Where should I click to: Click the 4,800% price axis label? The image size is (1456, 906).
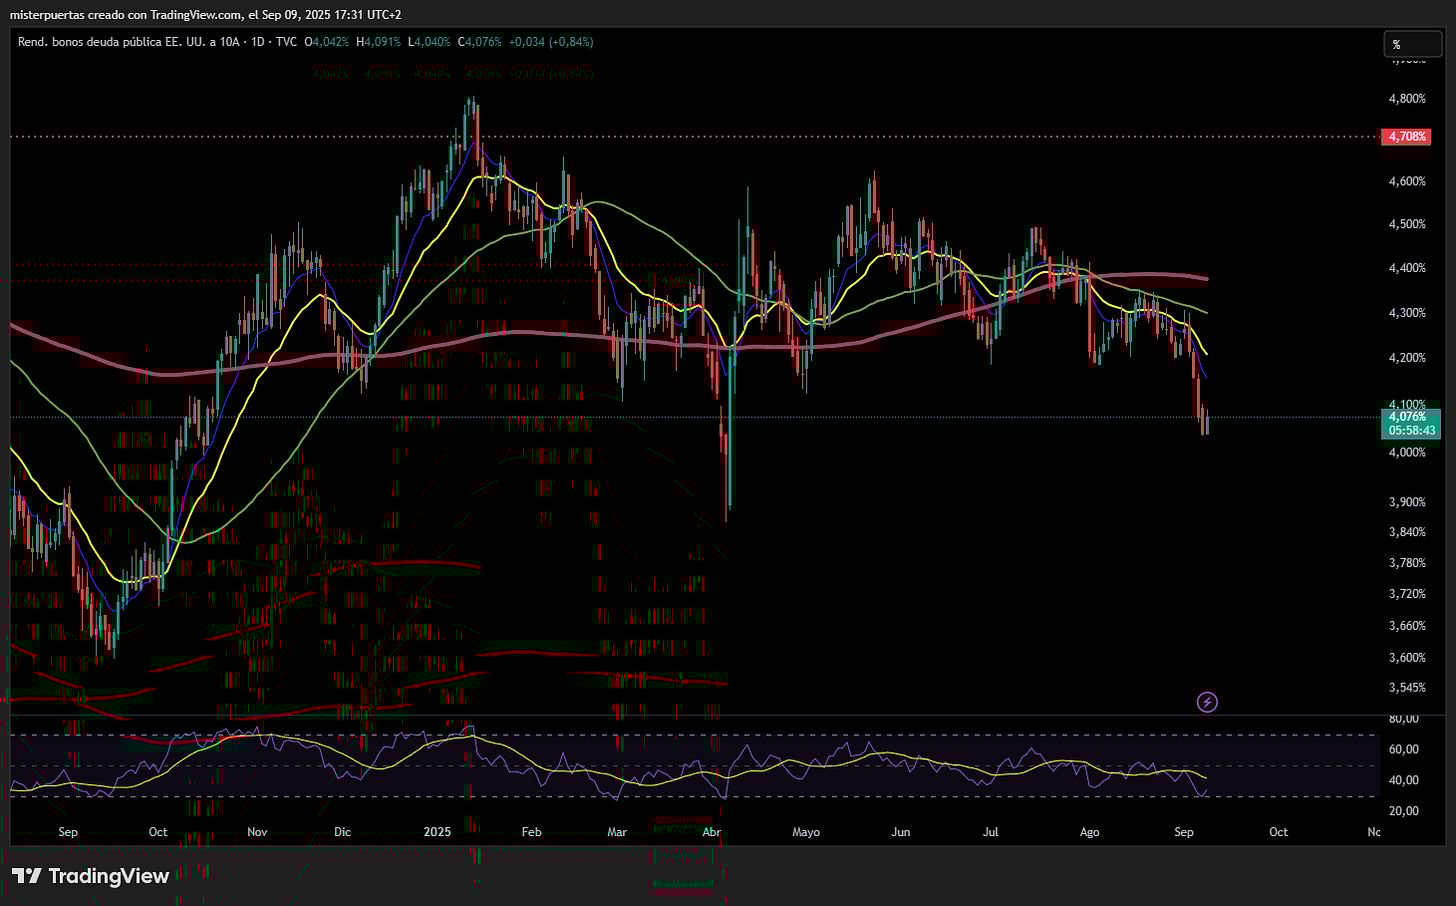pos(1407,99)
